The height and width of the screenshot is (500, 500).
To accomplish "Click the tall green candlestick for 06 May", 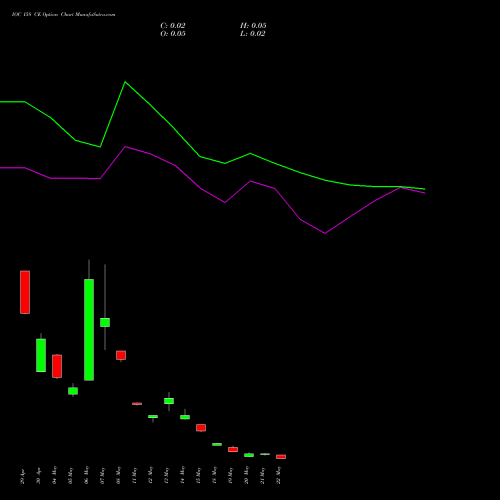I will (x=89, y=330).
